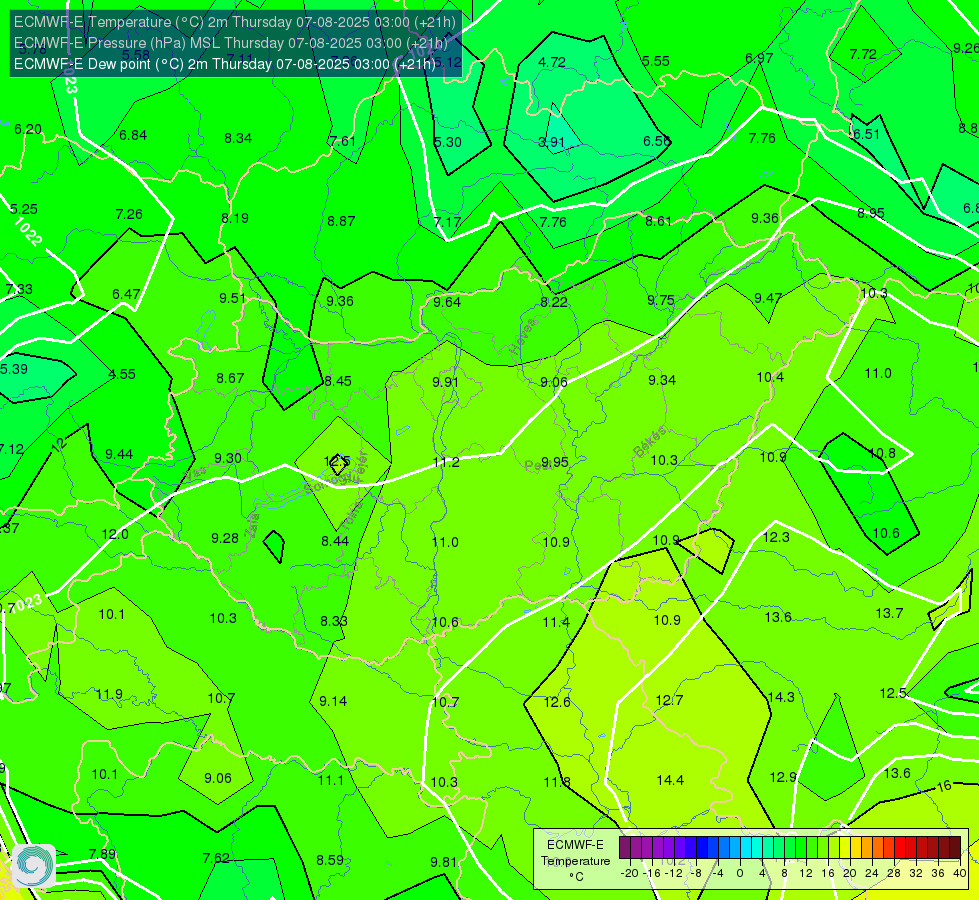
Task: Click the 12.9 temperature value
Action: coord(783,778)
